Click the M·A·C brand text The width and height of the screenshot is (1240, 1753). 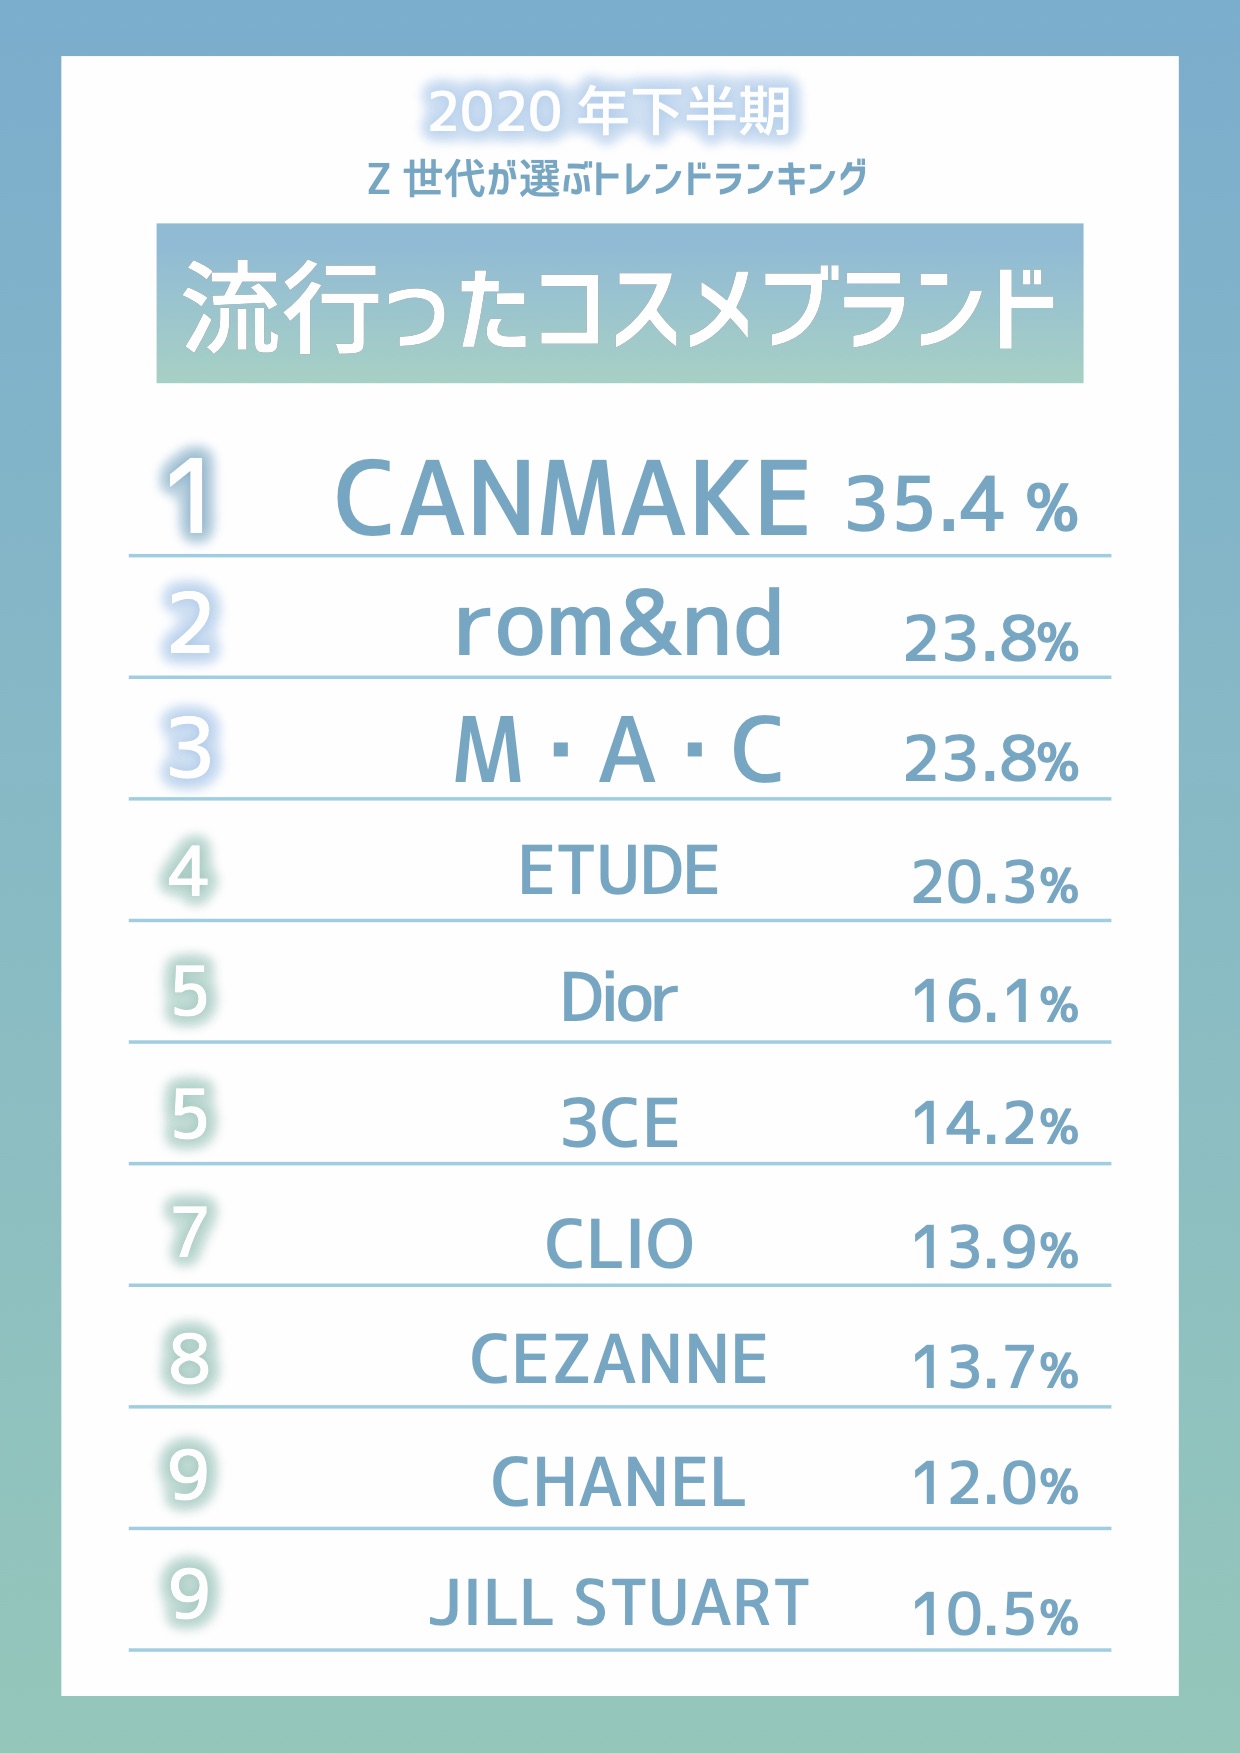618,750
